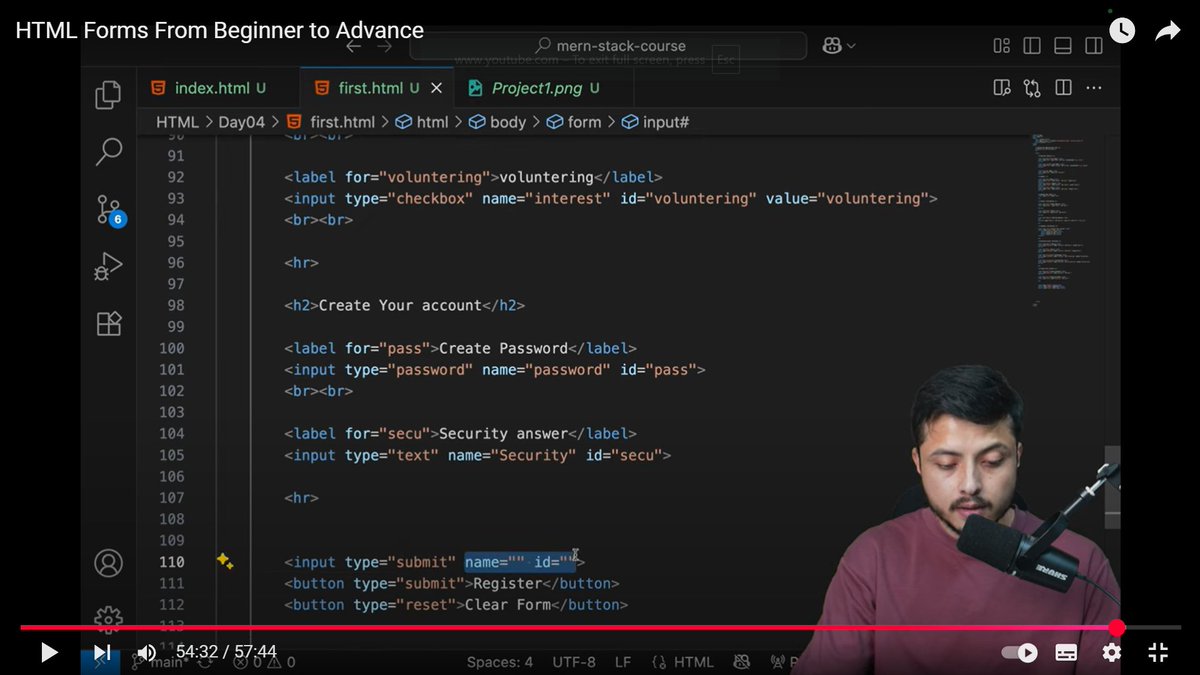Exit full screen in video player
Screen dimensions: 1200x675
pos(1158,653)
